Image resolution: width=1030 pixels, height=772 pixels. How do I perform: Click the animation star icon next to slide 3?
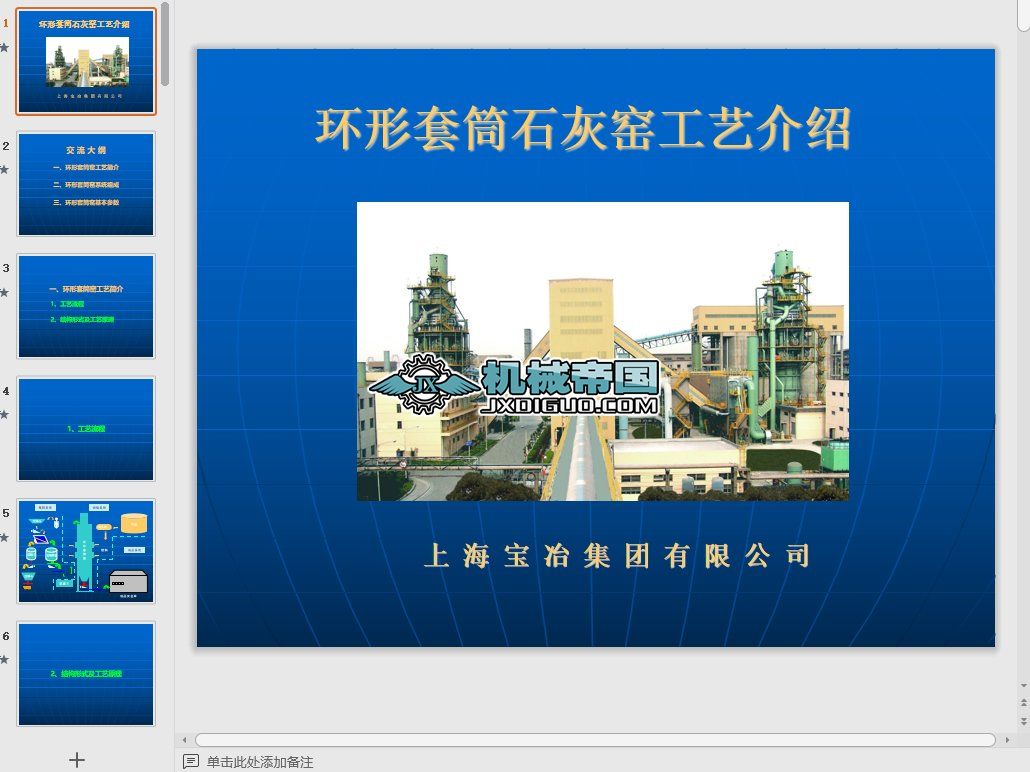pyautogui.click(x=5, y=292)
